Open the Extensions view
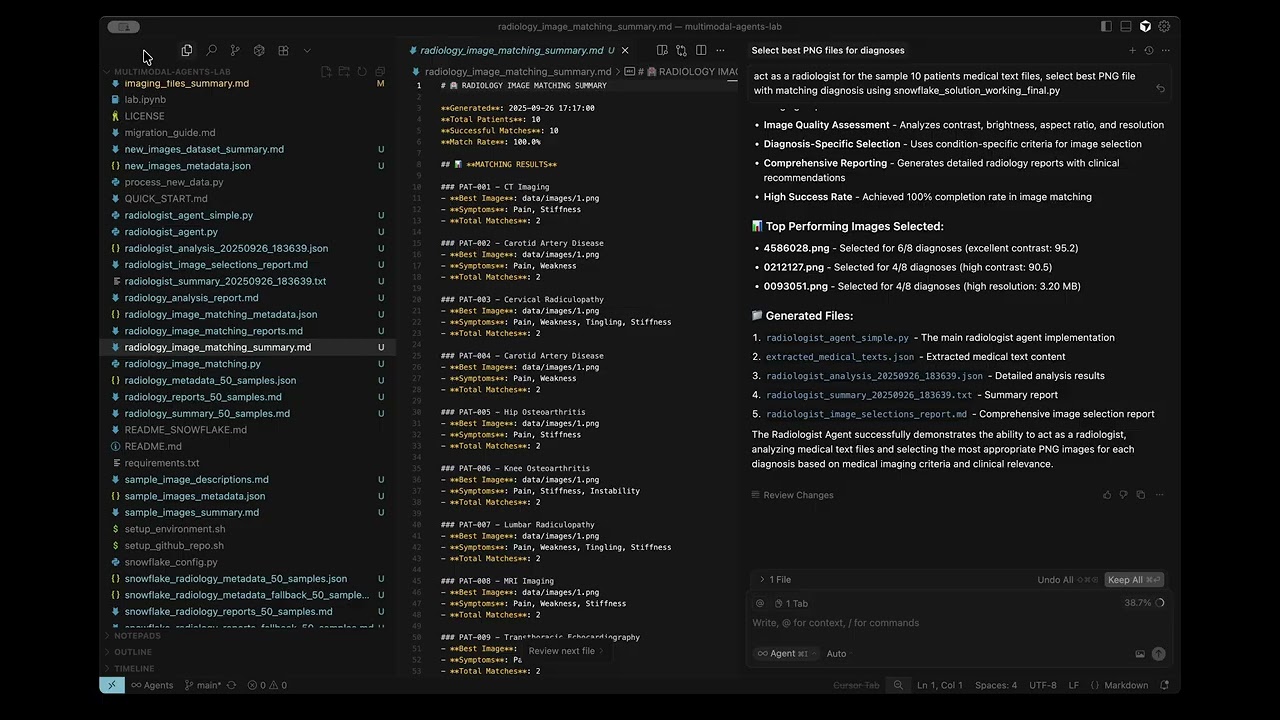1280x720 pixels. click(283, 50)
